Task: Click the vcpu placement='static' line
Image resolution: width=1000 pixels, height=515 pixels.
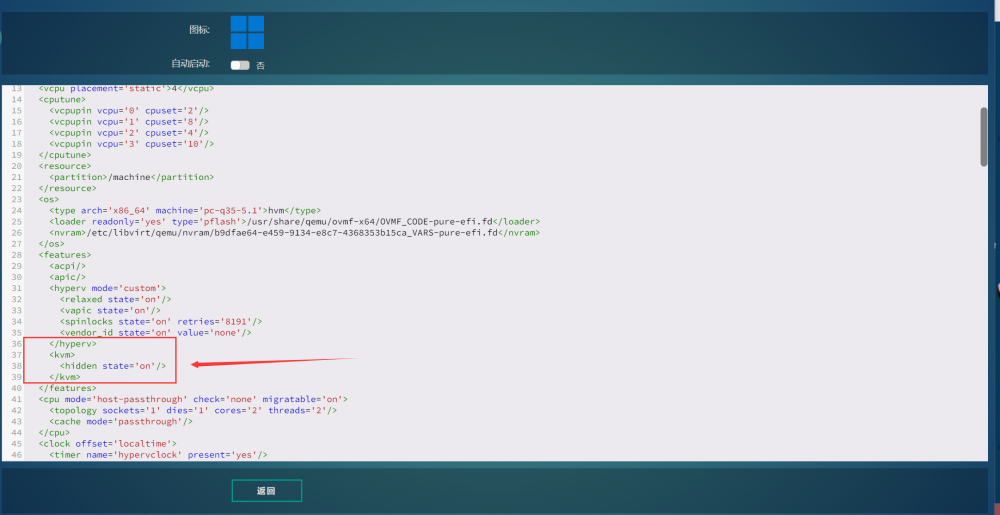Action: pyautogui.click(x=126, y=88)
